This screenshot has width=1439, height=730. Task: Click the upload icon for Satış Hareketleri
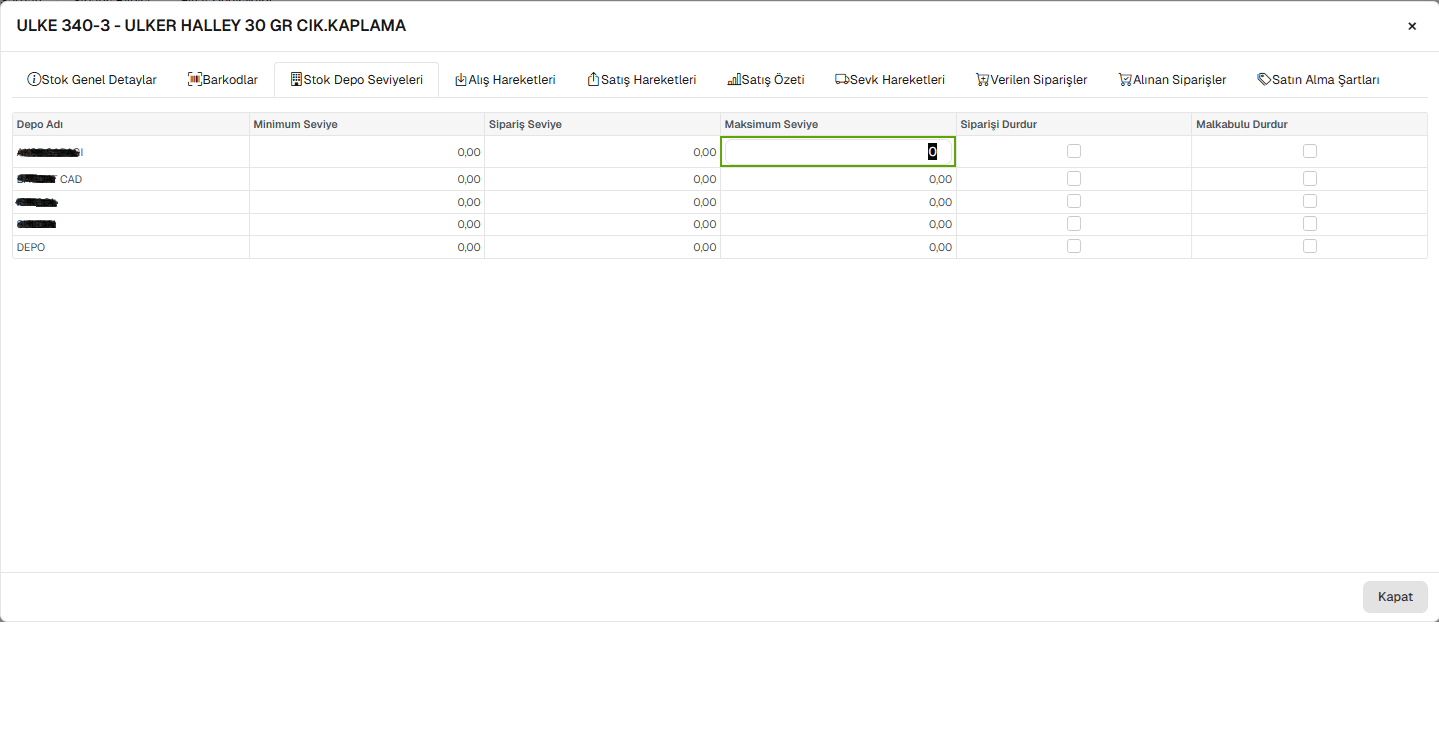pyautogui.click(x=593, y=80)
